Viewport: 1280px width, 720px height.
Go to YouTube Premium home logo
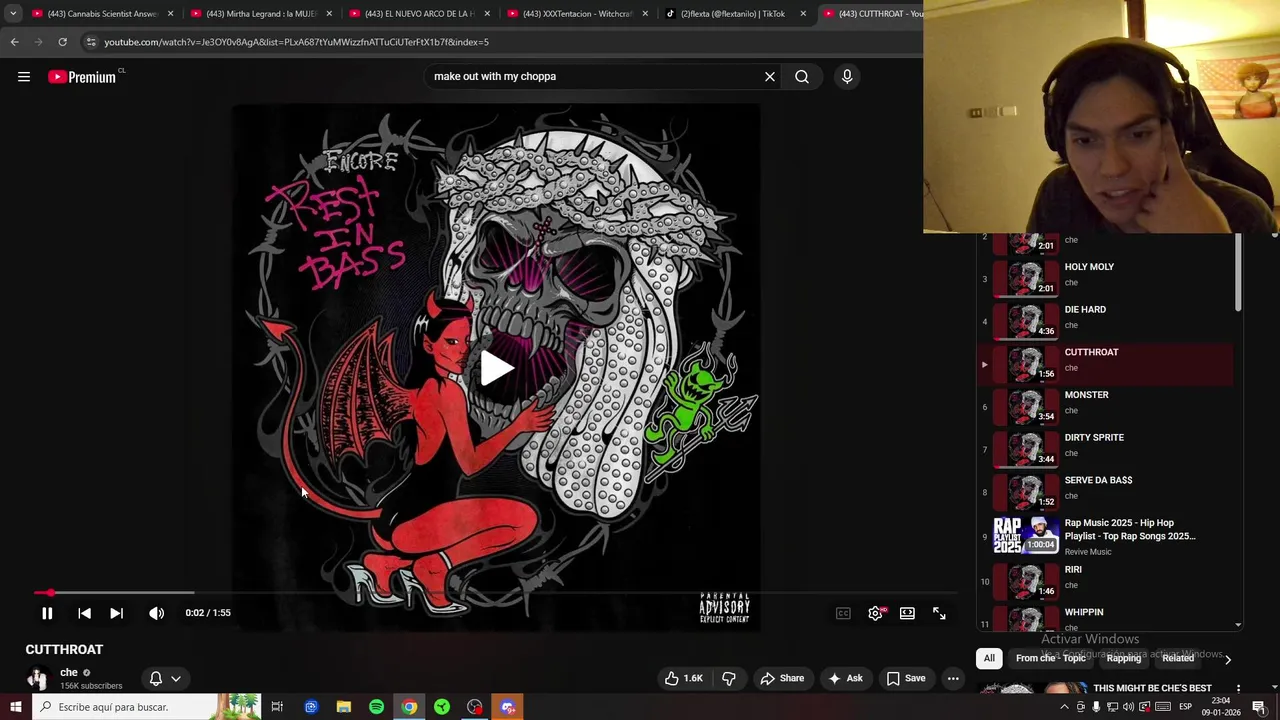(85, 77)
